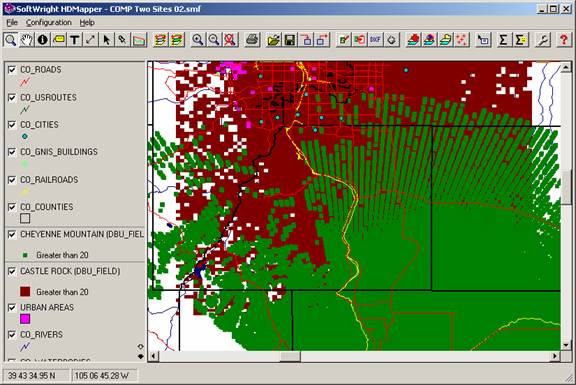The image size is (576, 385).
Task: Click the red question mark help icon
Action: click(x=564, y=39)
